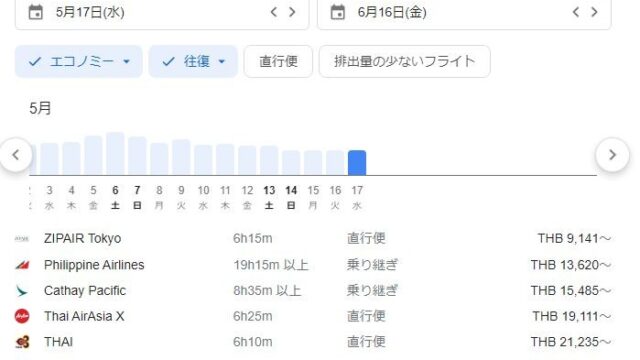Screen dimensions: 640x360
Task: Click the departure date calendar icon
Action: click(x=36, y=12)
